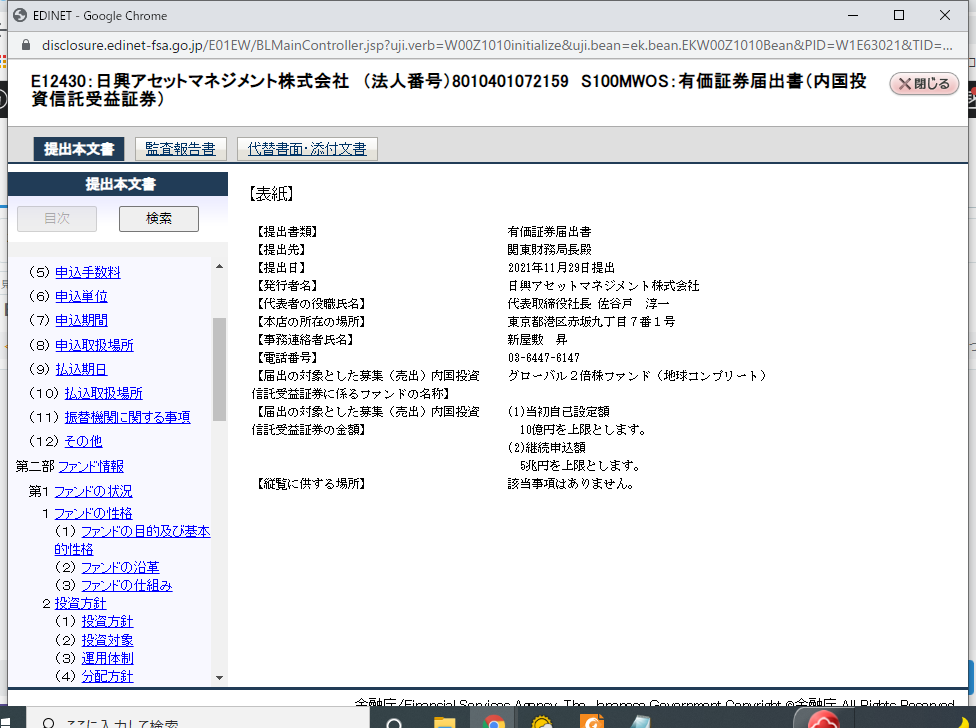Click the orange app icon in taskbar
This screenshot has width=976, height=728.
(591, 721)
